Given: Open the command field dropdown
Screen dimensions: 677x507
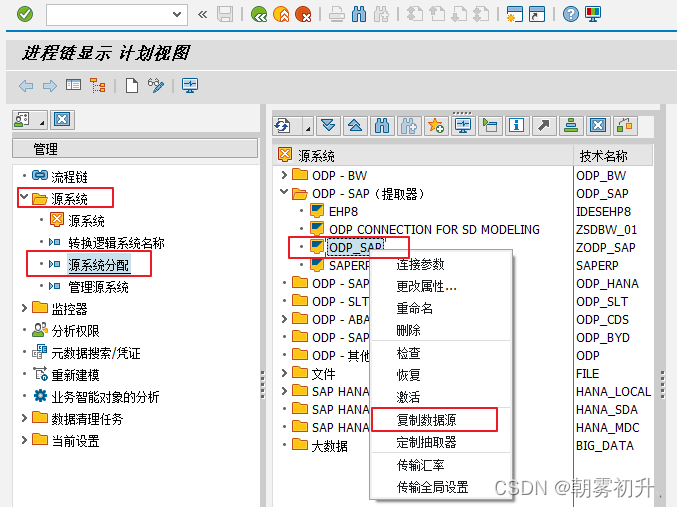Looking at the screenshot, I should pyautogui.click(x=177, y=14).
